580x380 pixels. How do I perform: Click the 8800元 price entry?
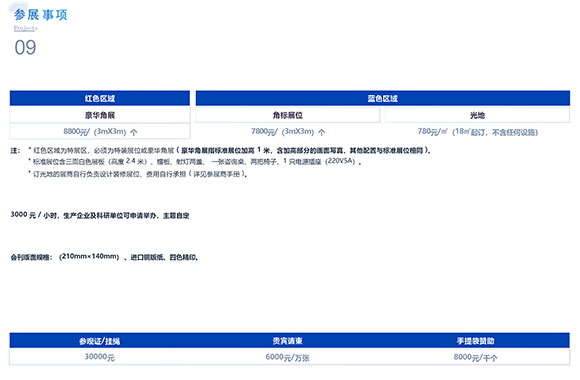coord(100,131)
